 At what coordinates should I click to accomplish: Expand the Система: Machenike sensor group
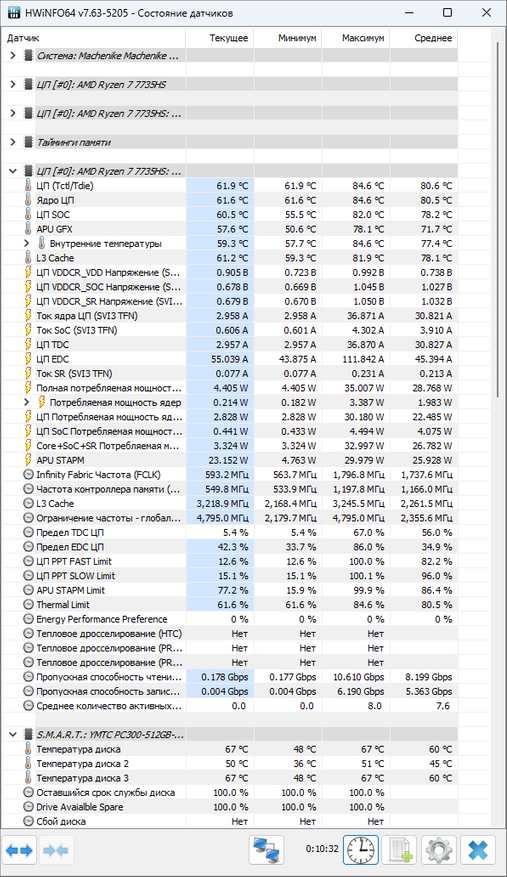point(13,55)
